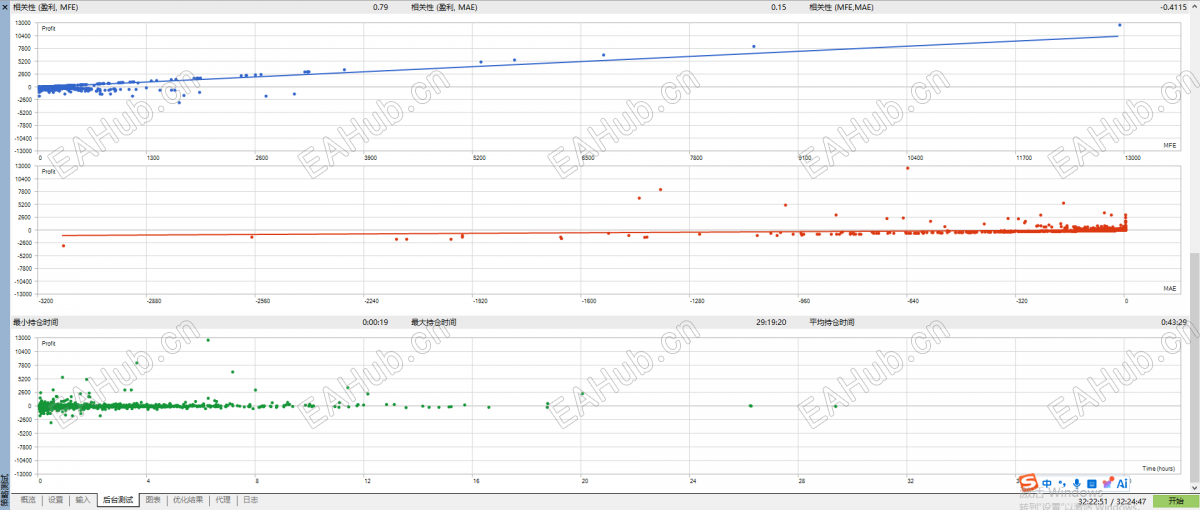Image resolution: width=1200 pixels, height=510 pixels.
Task: Click the average holding time 0:43:29
Action: point(1173,323)
